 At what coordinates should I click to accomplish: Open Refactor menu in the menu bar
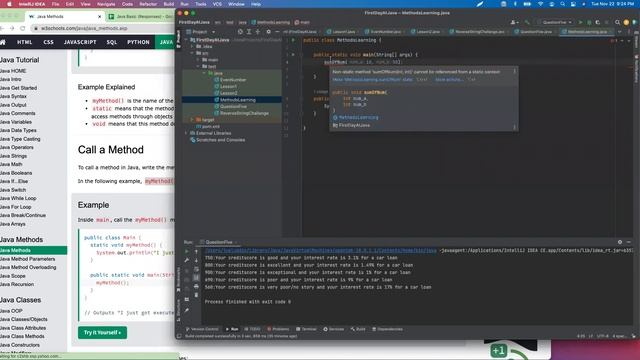tap(148, 4)
